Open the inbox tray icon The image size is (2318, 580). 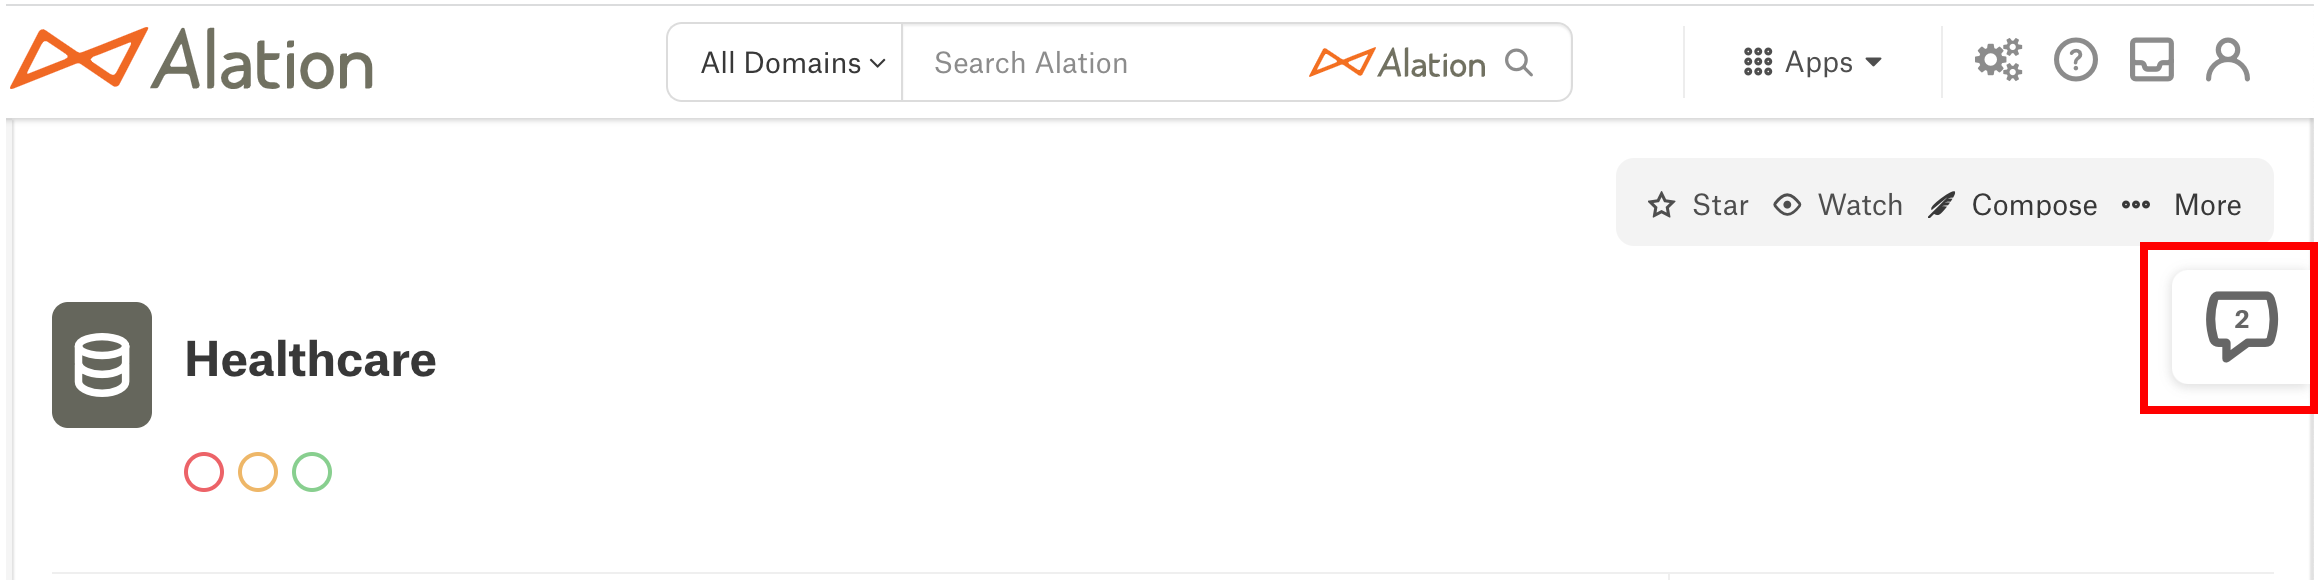click(x=2151, y=61)
